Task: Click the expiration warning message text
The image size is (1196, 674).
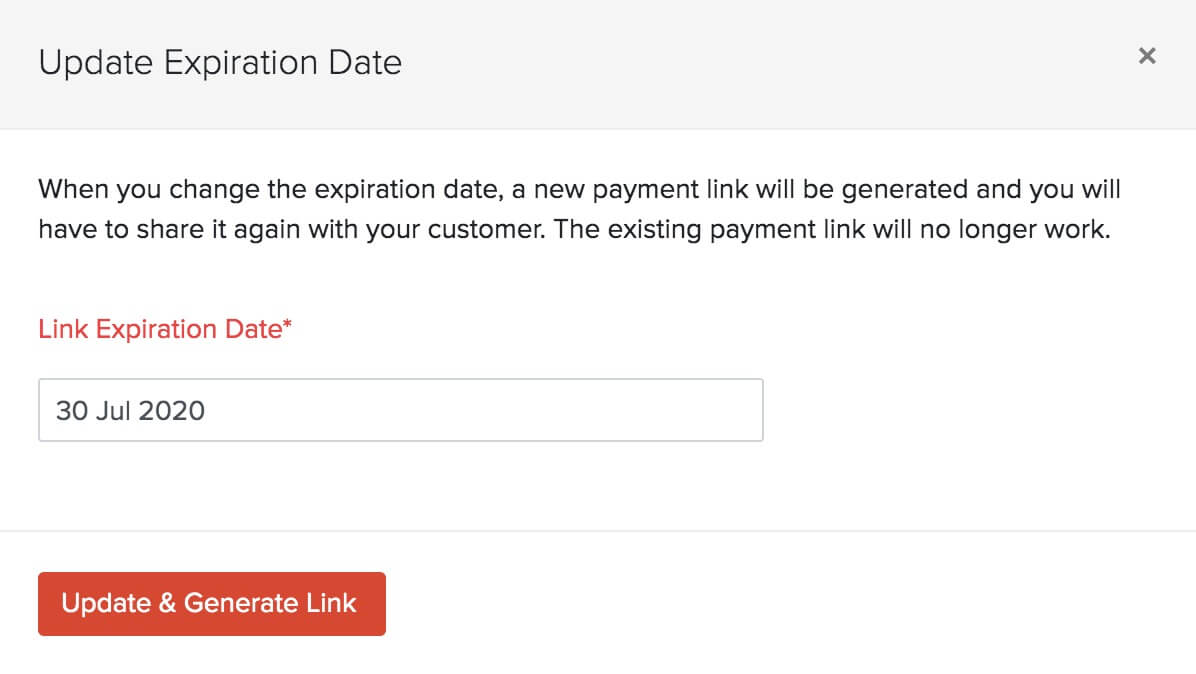Action: click(579, 209)
